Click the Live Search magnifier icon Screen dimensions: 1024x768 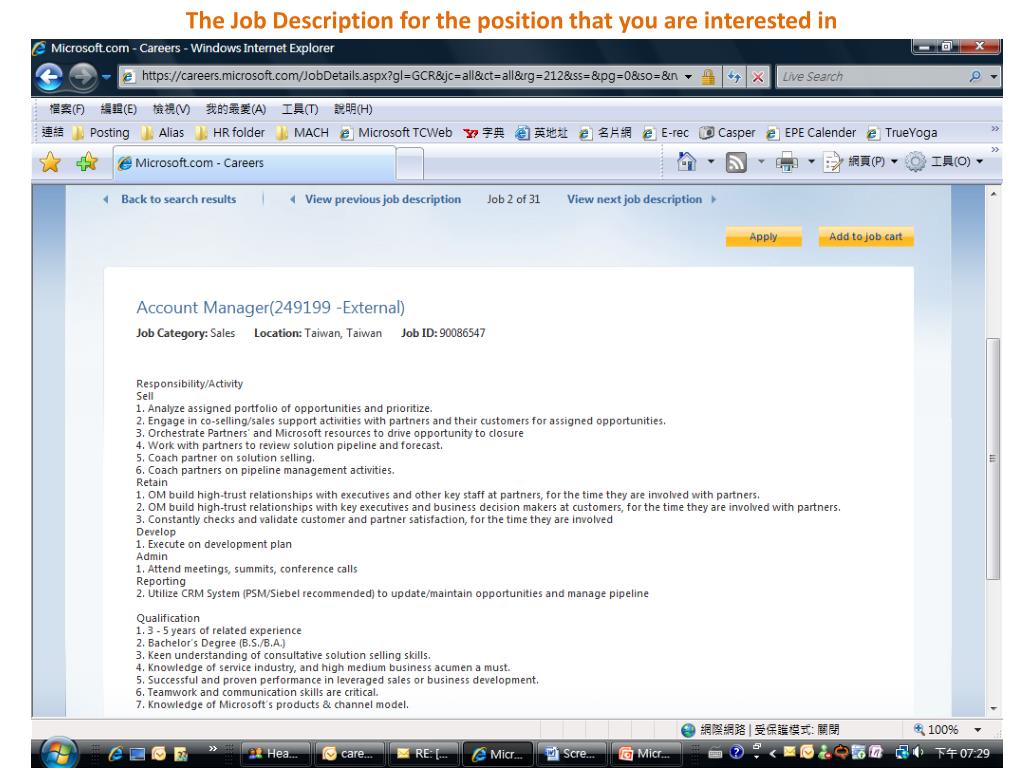coord(975,76)
